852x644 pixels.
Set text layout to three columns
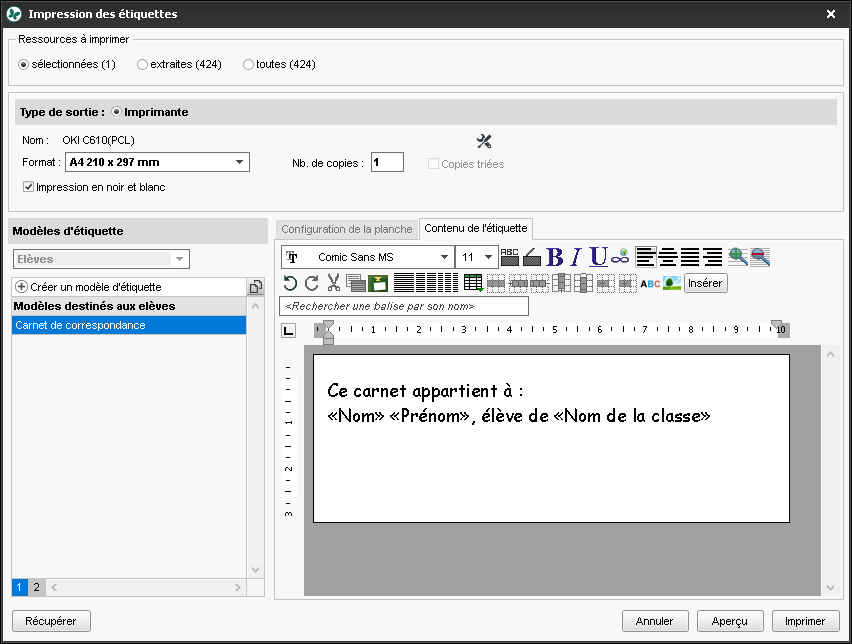tap(448, 283)
